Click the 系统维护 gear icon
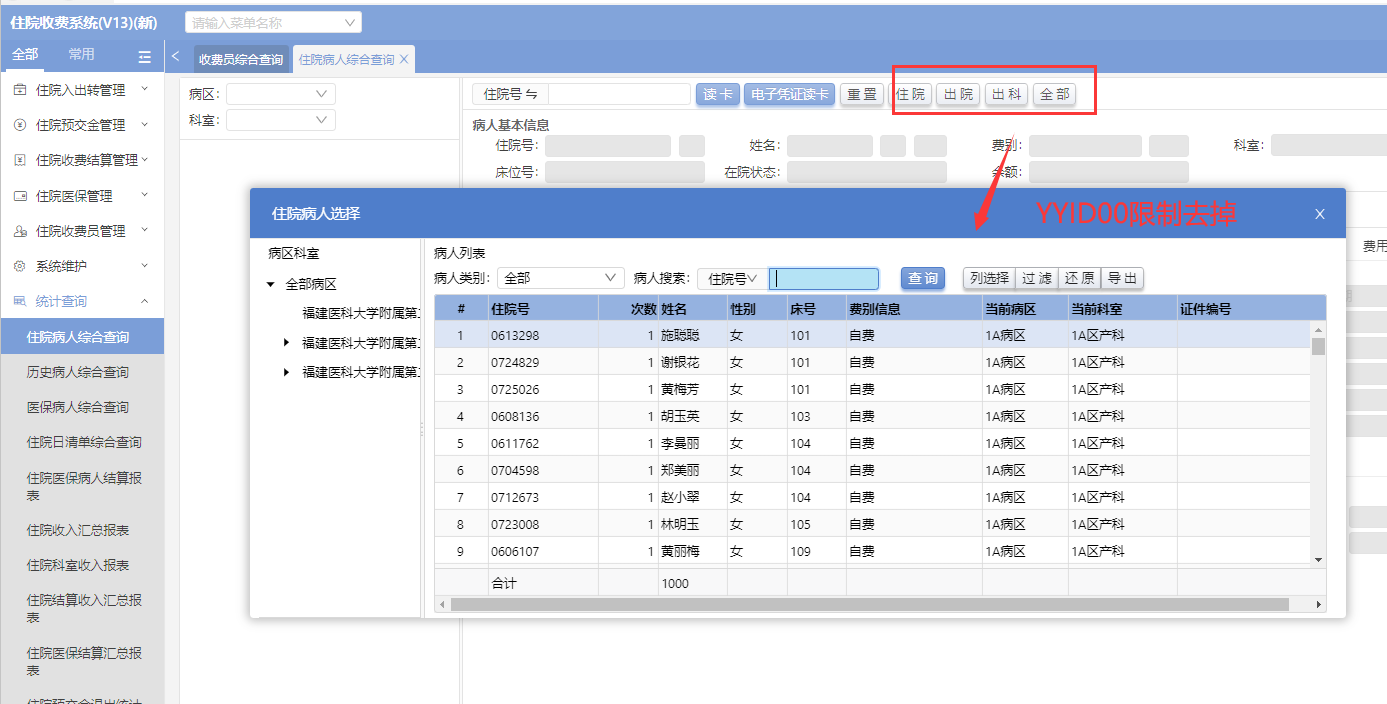The height and width of the screenshot is (704, 1387). (x=20, y=266)
